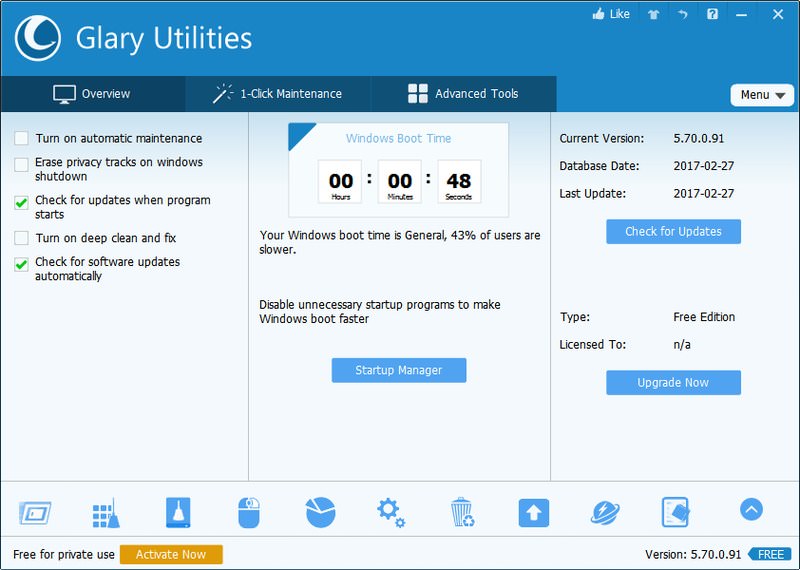The height and width of the screenshot is (570, 800).
Task: Switch to the Advanced Tools tab
Action: pyautogui.click(x=463, y=94)
